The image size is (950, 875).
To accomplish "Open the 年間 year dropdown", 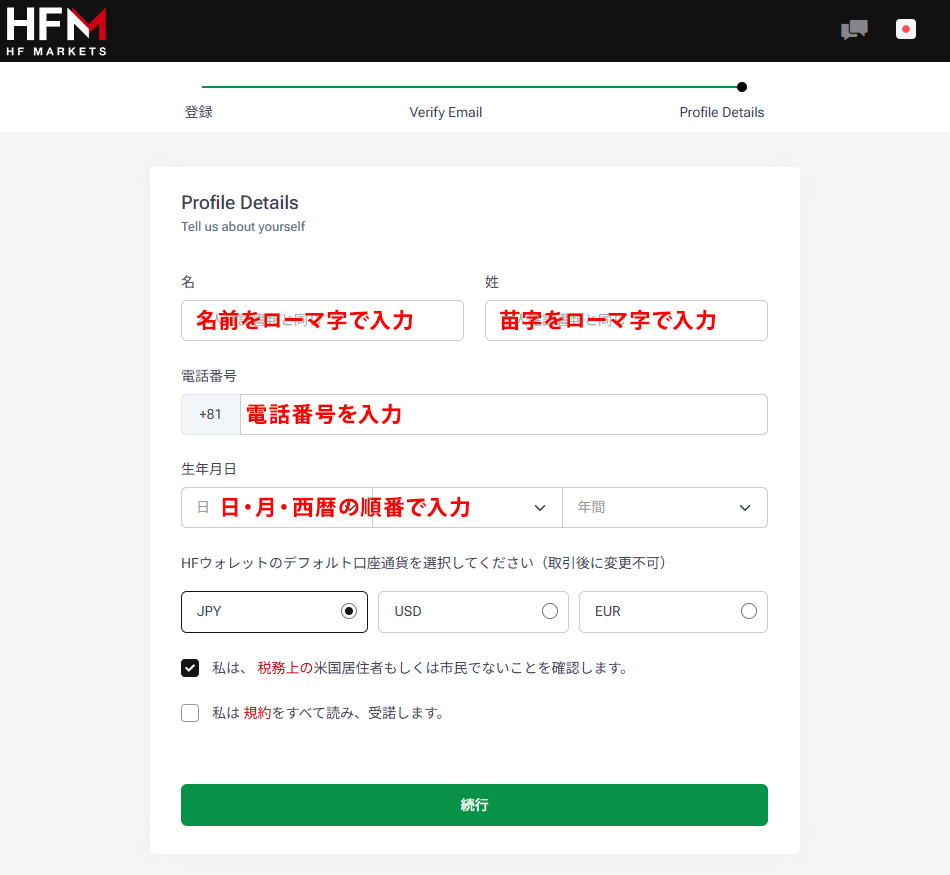I will (665, 507).
